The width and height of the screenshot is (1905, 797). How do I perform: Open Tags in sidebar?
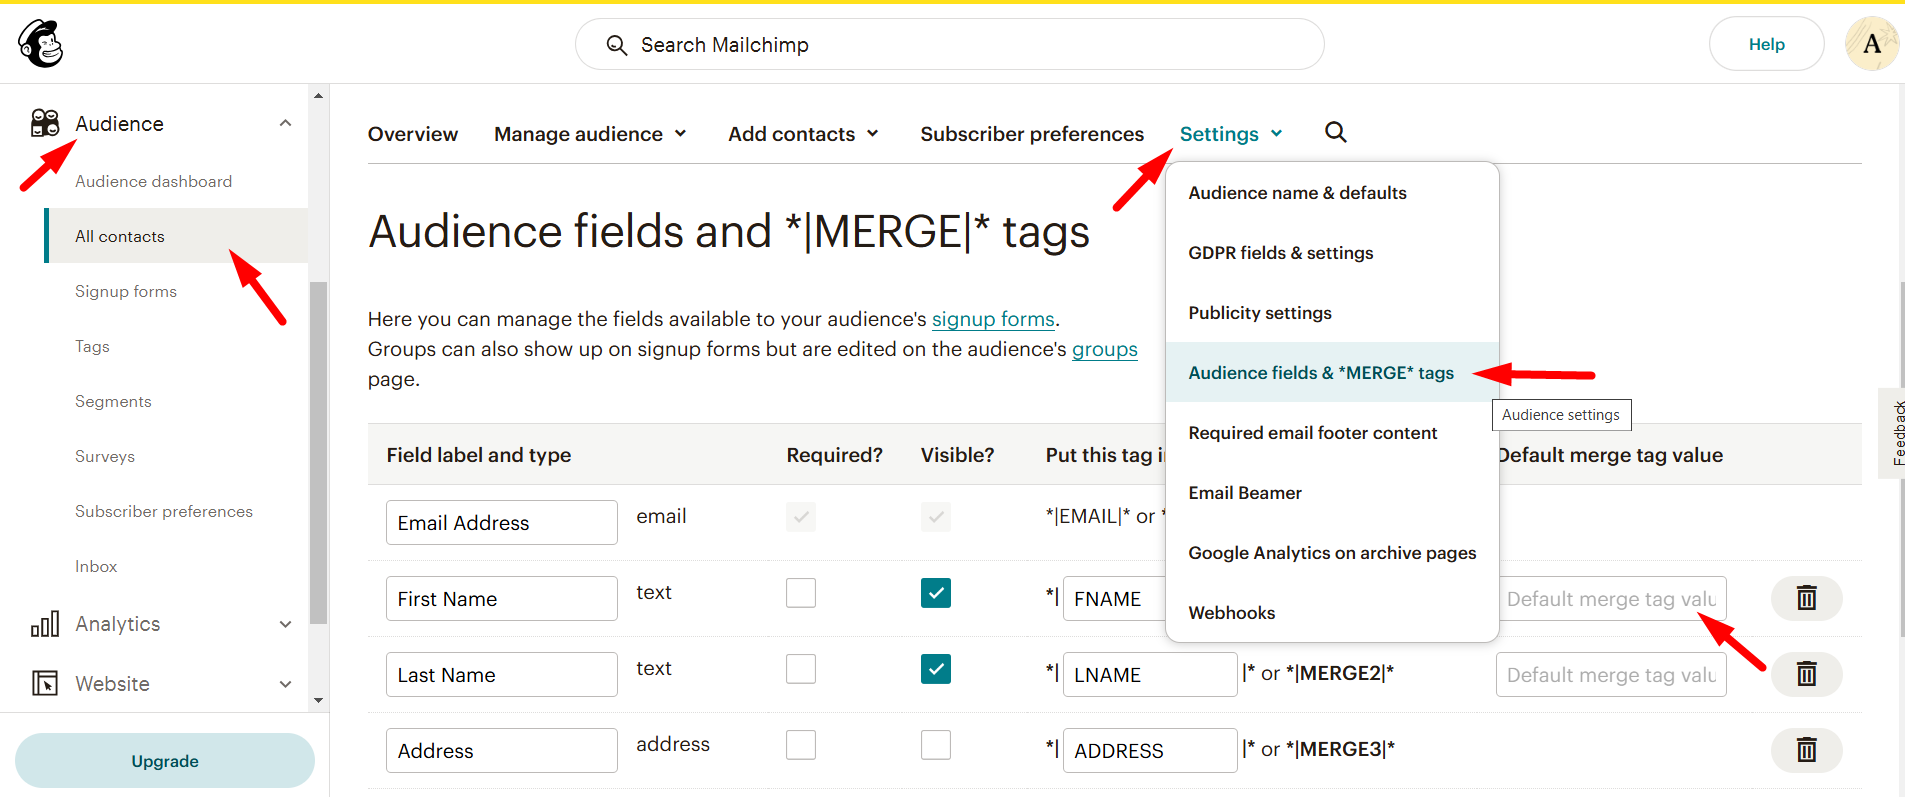pyautogui.click(x=92, y=346)
